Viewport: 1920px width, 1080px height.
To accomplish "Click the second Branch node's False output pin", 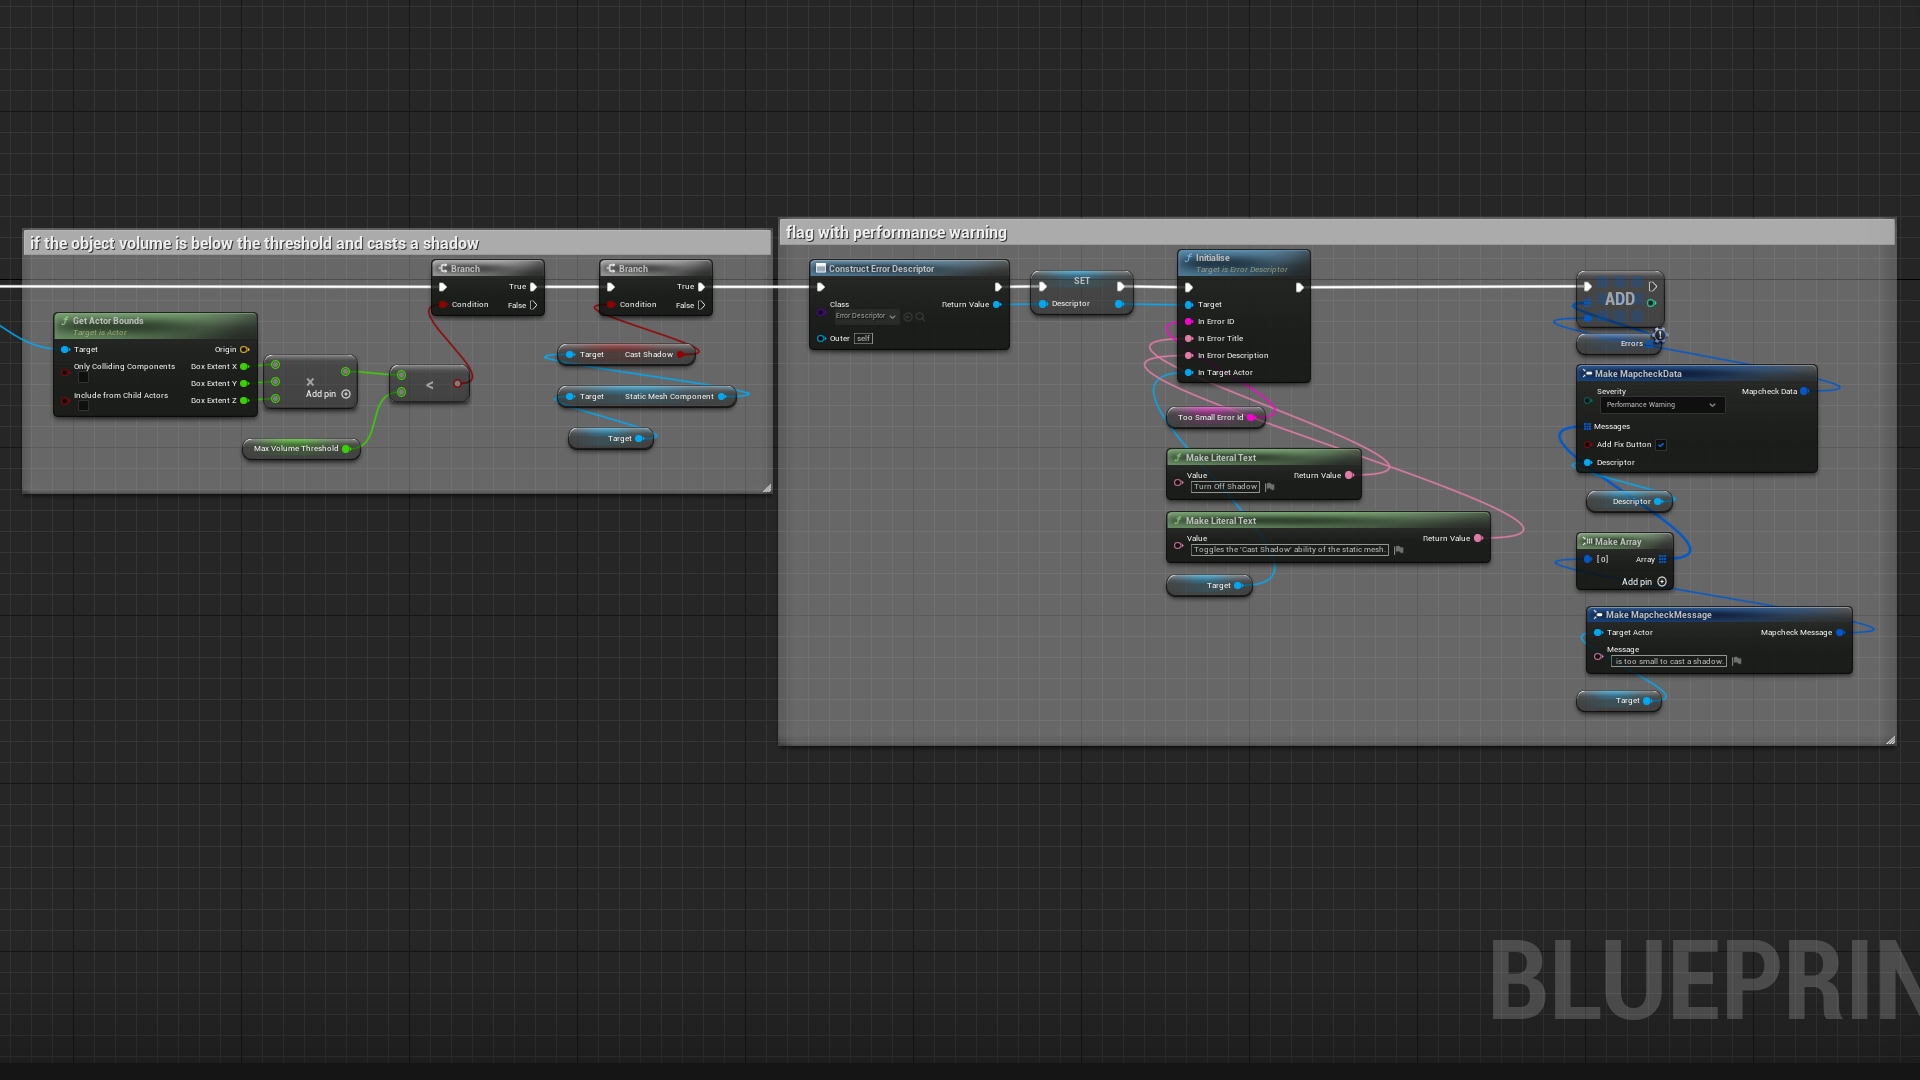I will [701, 305].
